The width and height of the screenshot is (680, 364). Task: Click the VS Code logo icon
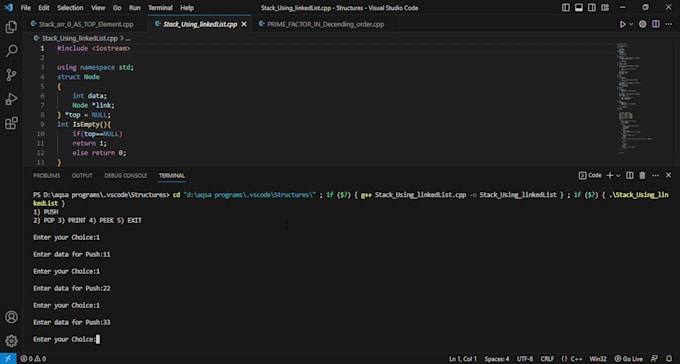(8, 7)
